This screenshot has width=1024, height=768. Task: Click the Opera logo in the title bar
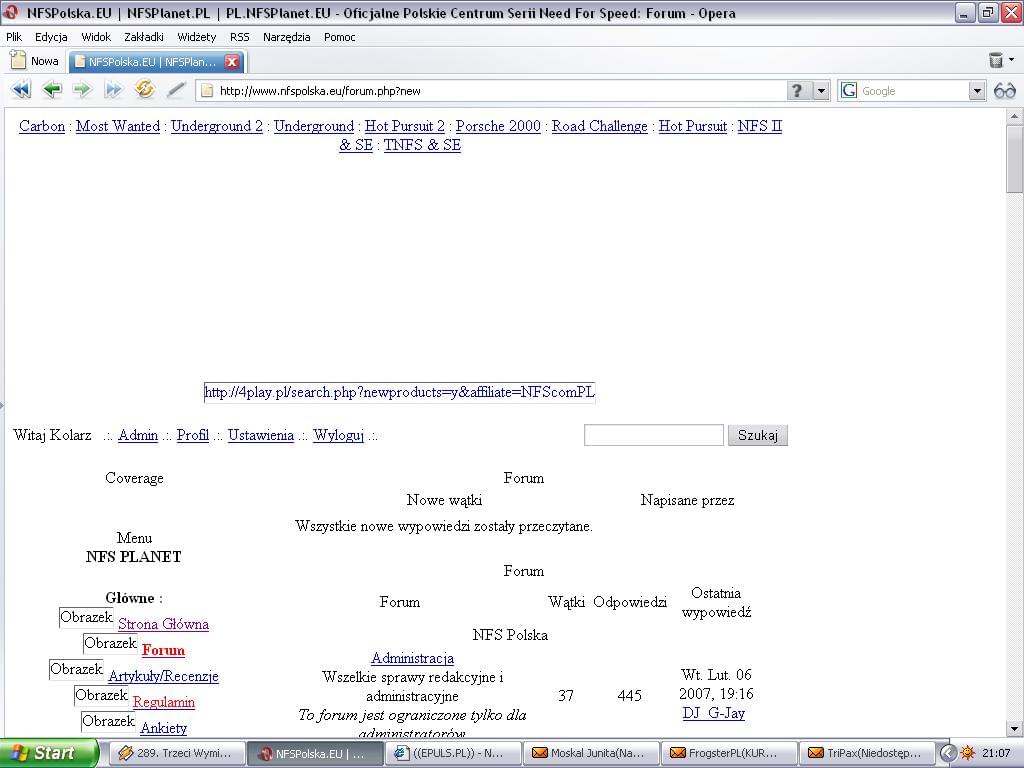(x=11, y=12)
